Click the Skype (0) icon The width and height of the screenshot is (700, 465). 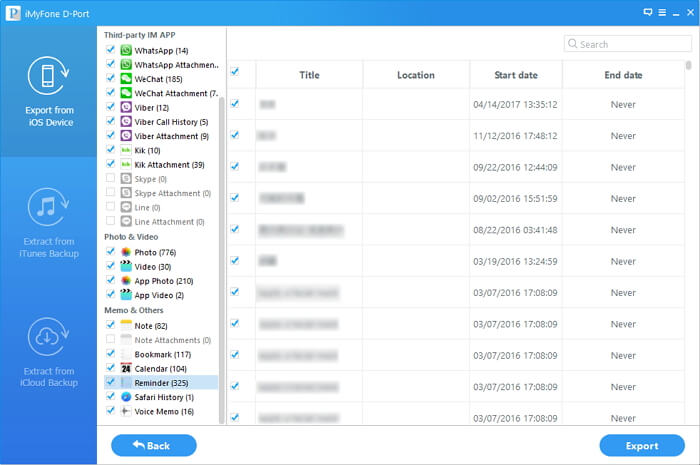pos(126,179)
